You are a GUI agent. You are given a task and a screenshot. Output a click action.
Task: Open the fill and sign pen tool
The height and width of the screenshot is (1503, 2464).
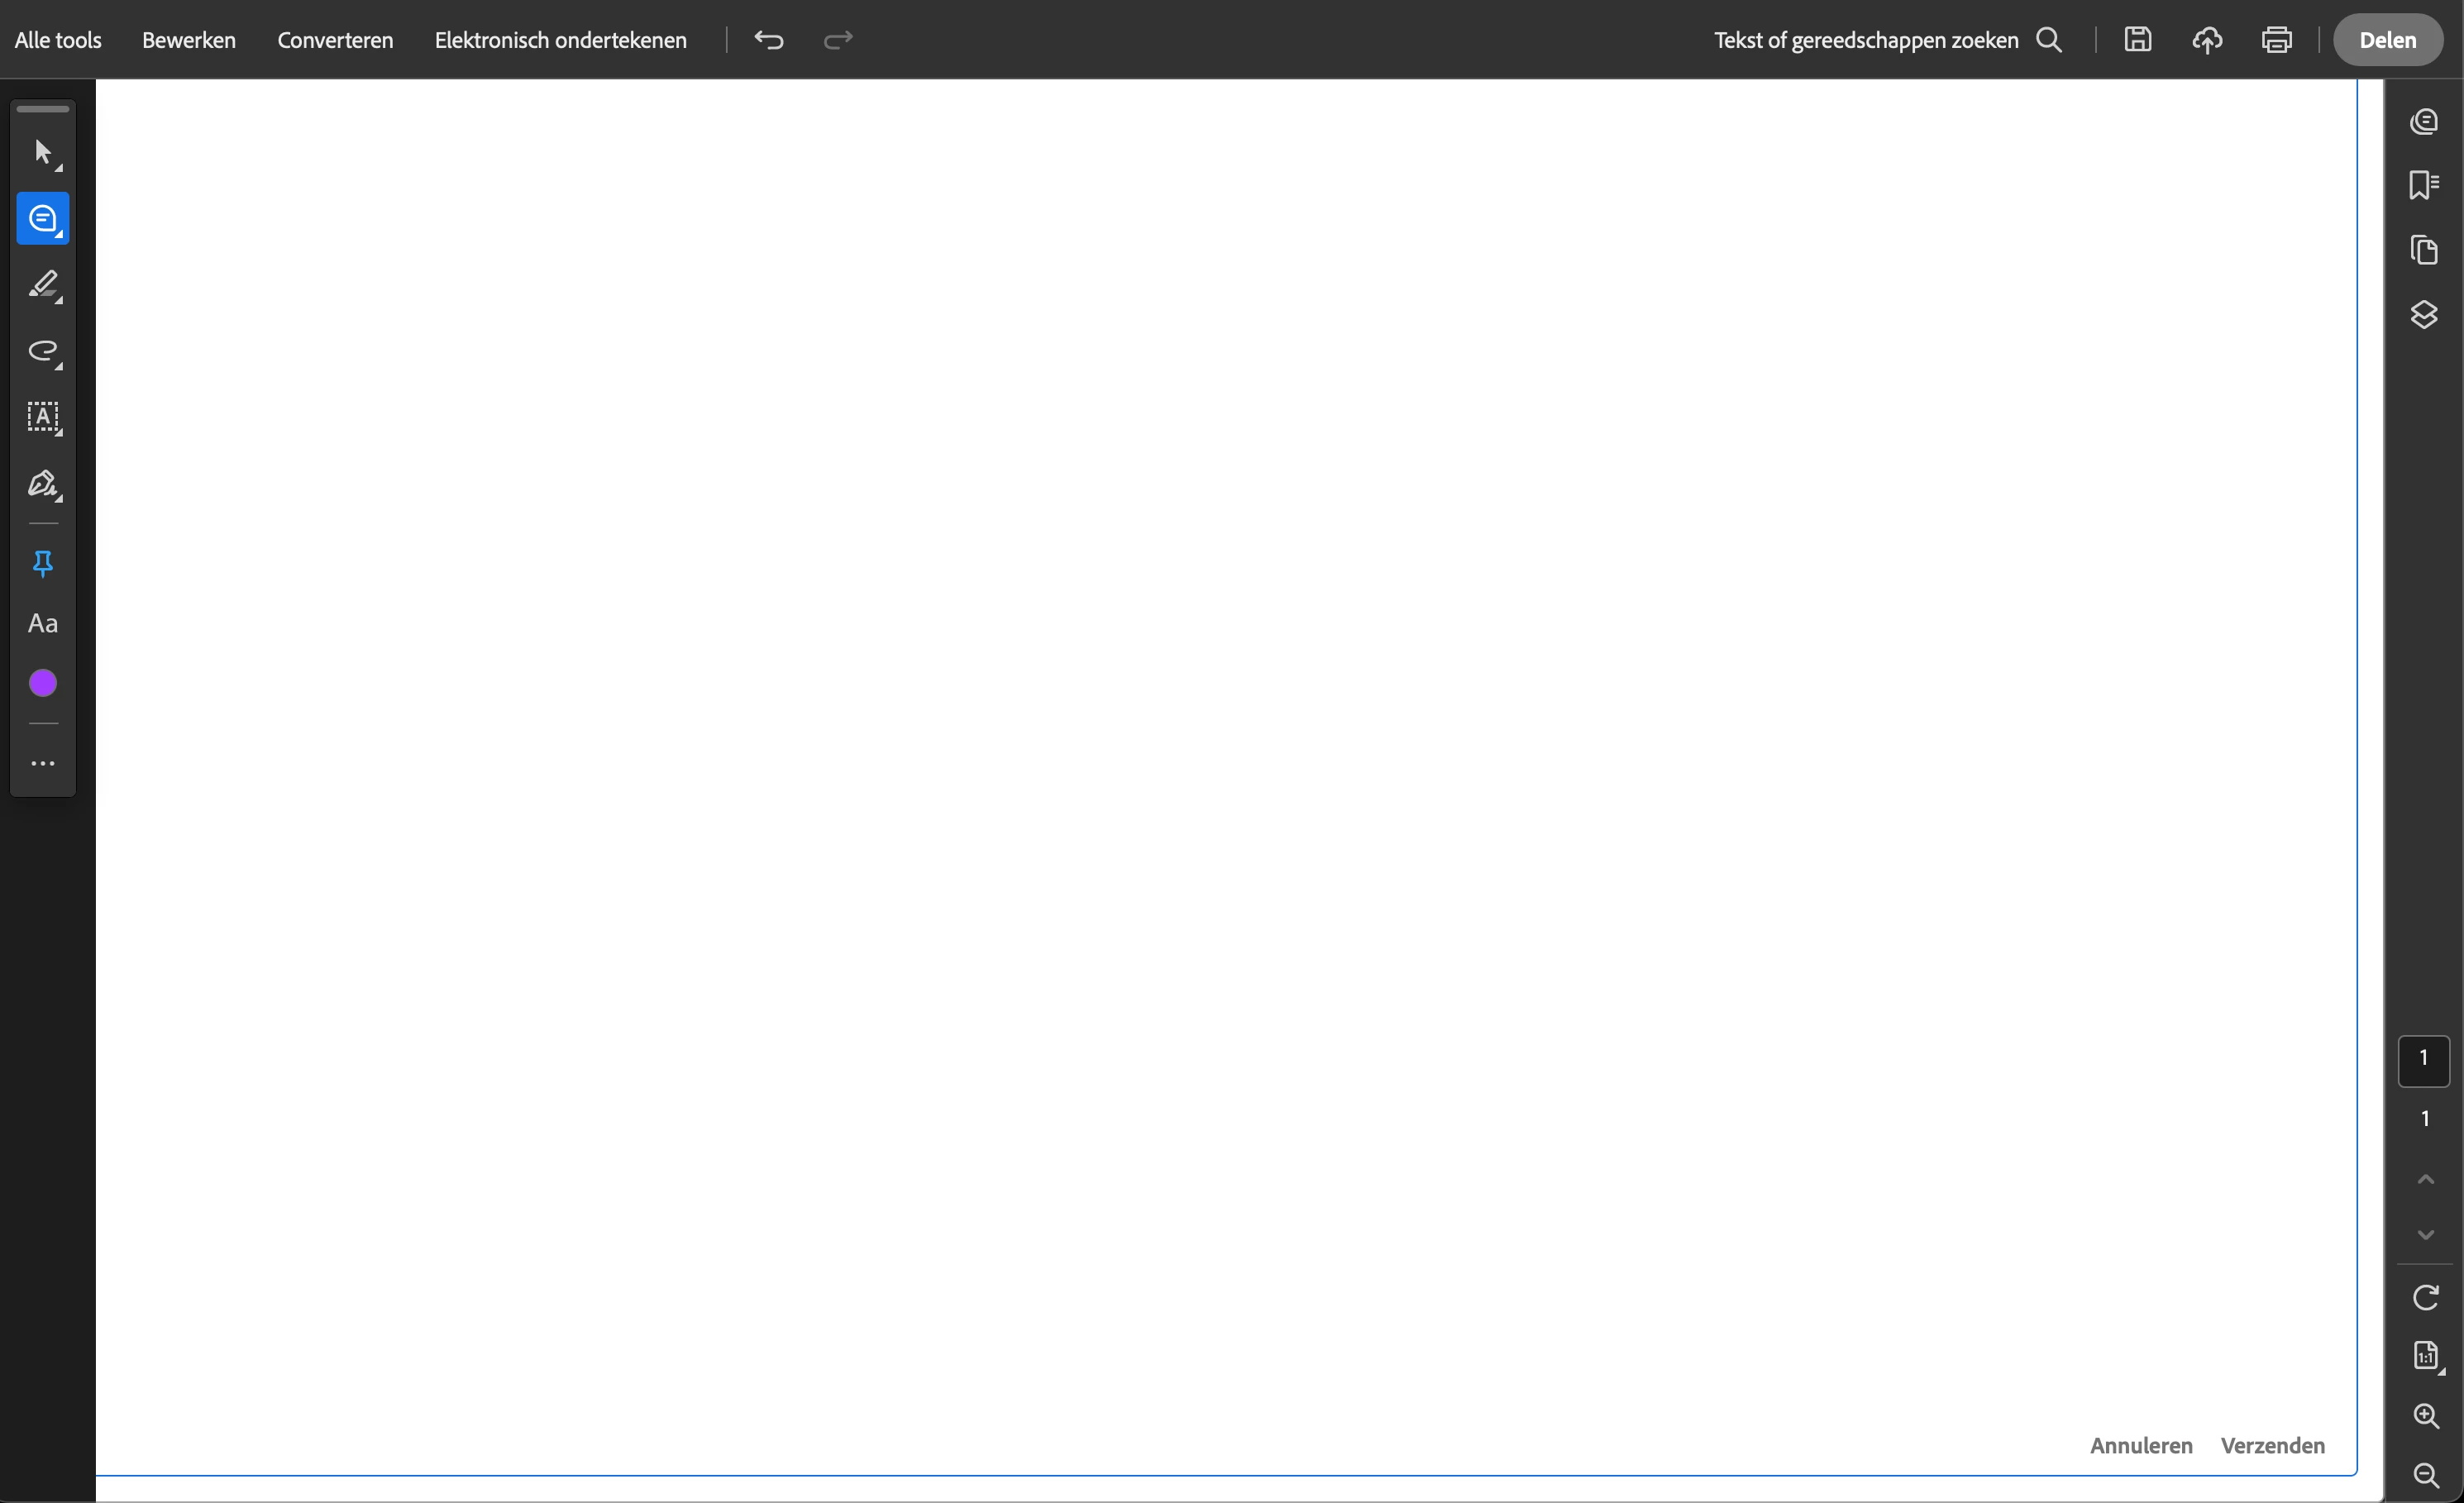point(43,484)
